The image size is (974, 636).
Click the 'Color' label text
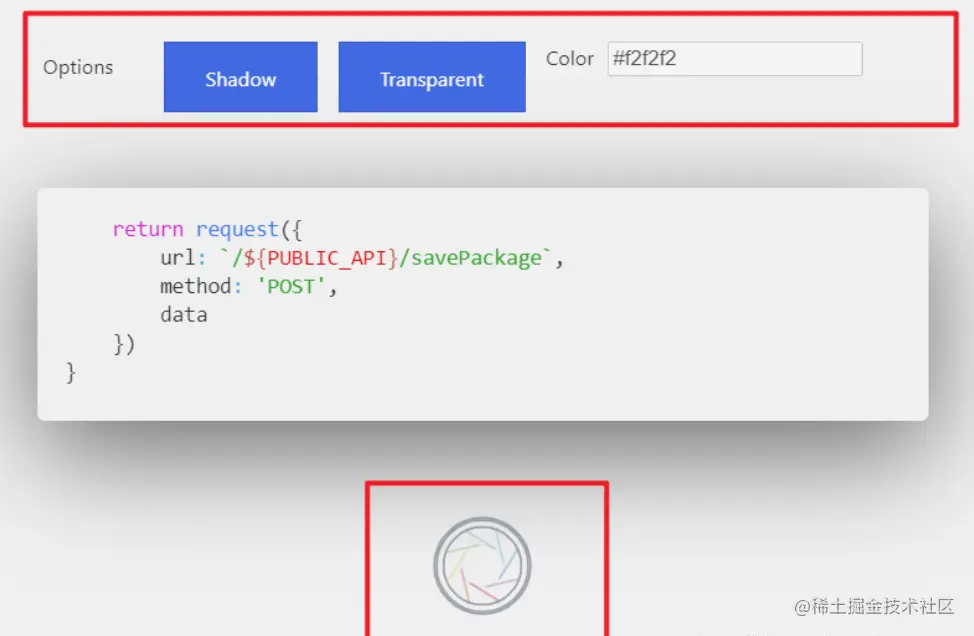(570, 58)
